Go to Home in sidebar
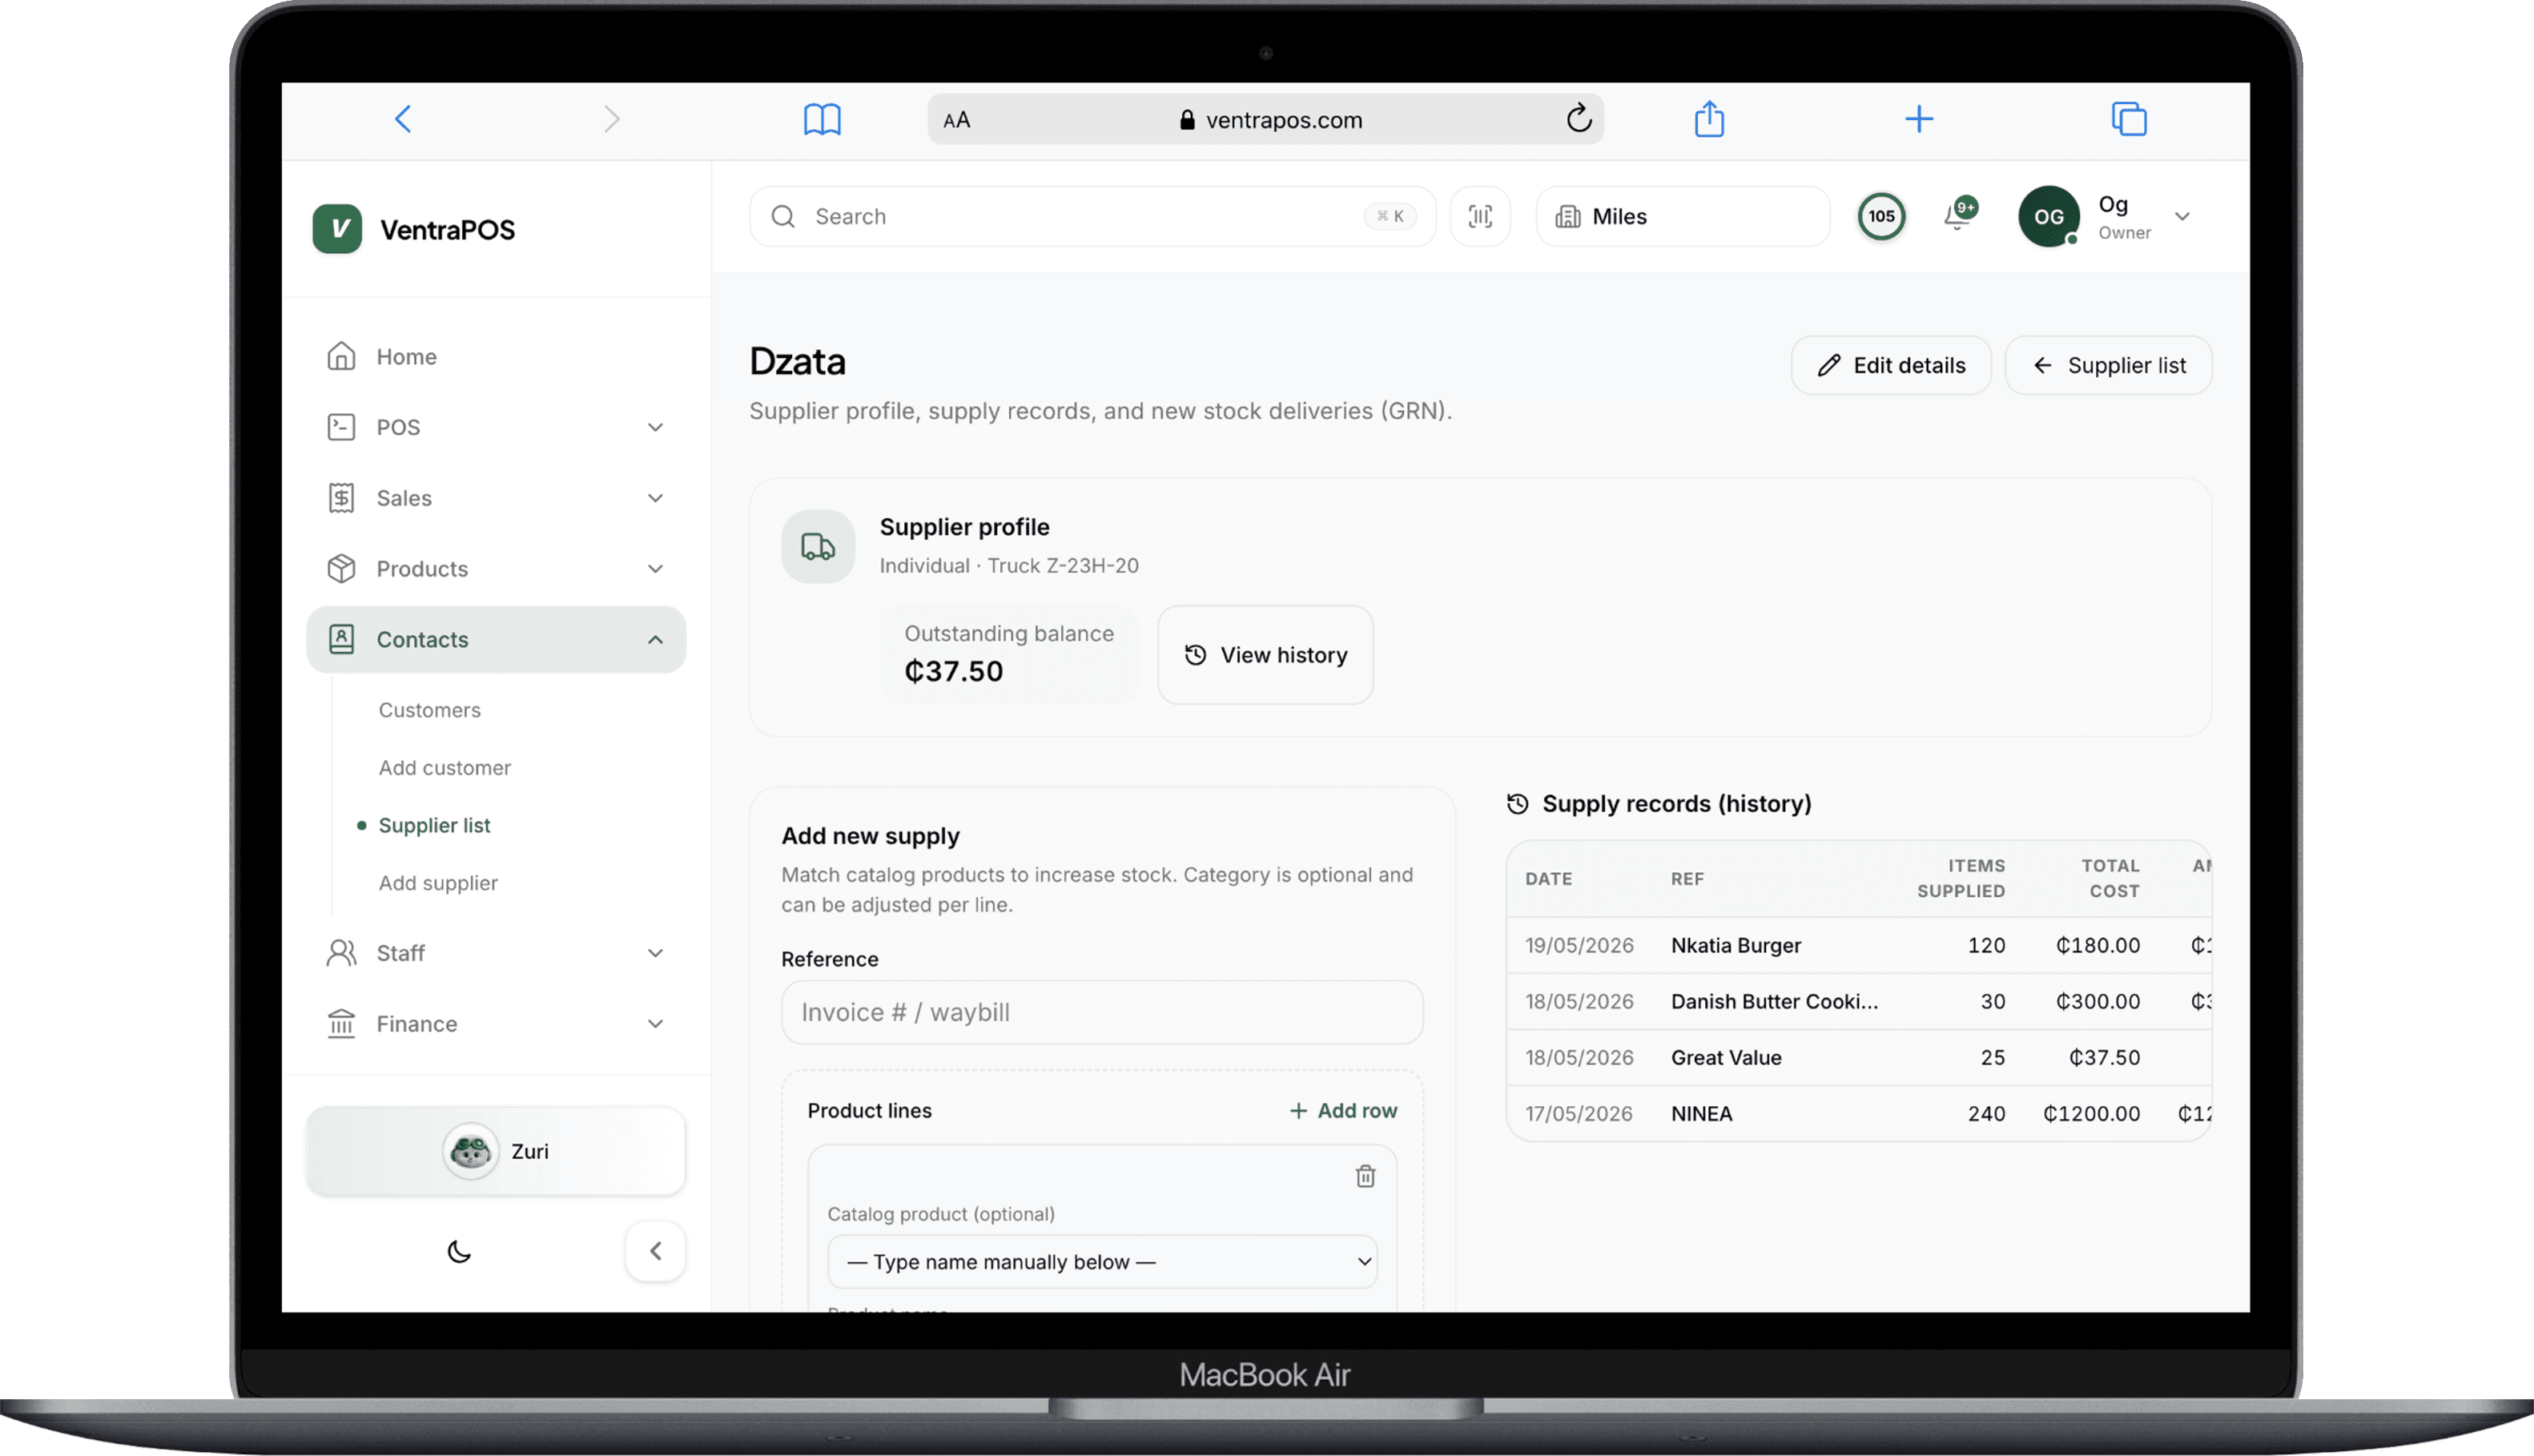2534x1456 pixels. (496, 356)
